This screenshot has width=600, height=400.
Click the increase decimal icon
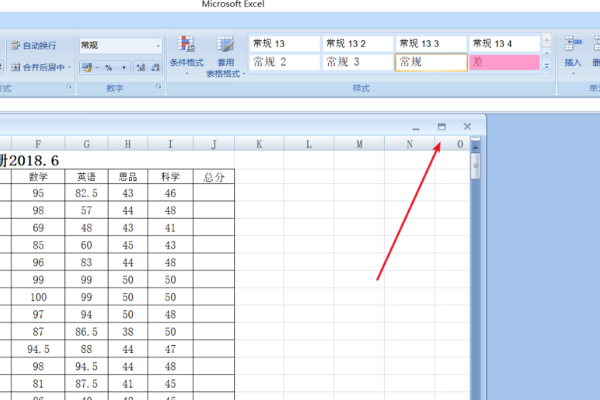(x=141, y=68)
